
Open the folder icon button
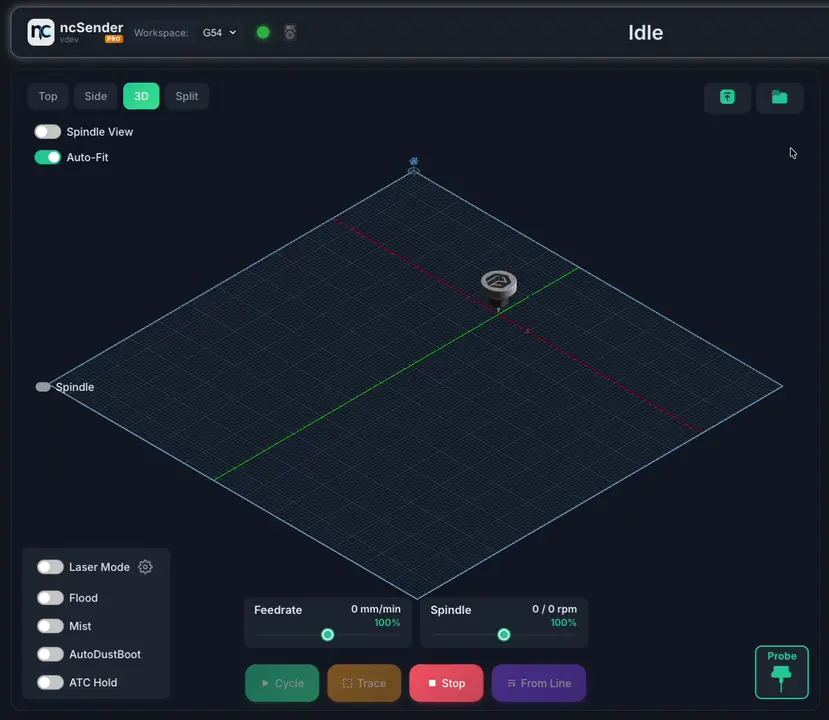[779, 97]
